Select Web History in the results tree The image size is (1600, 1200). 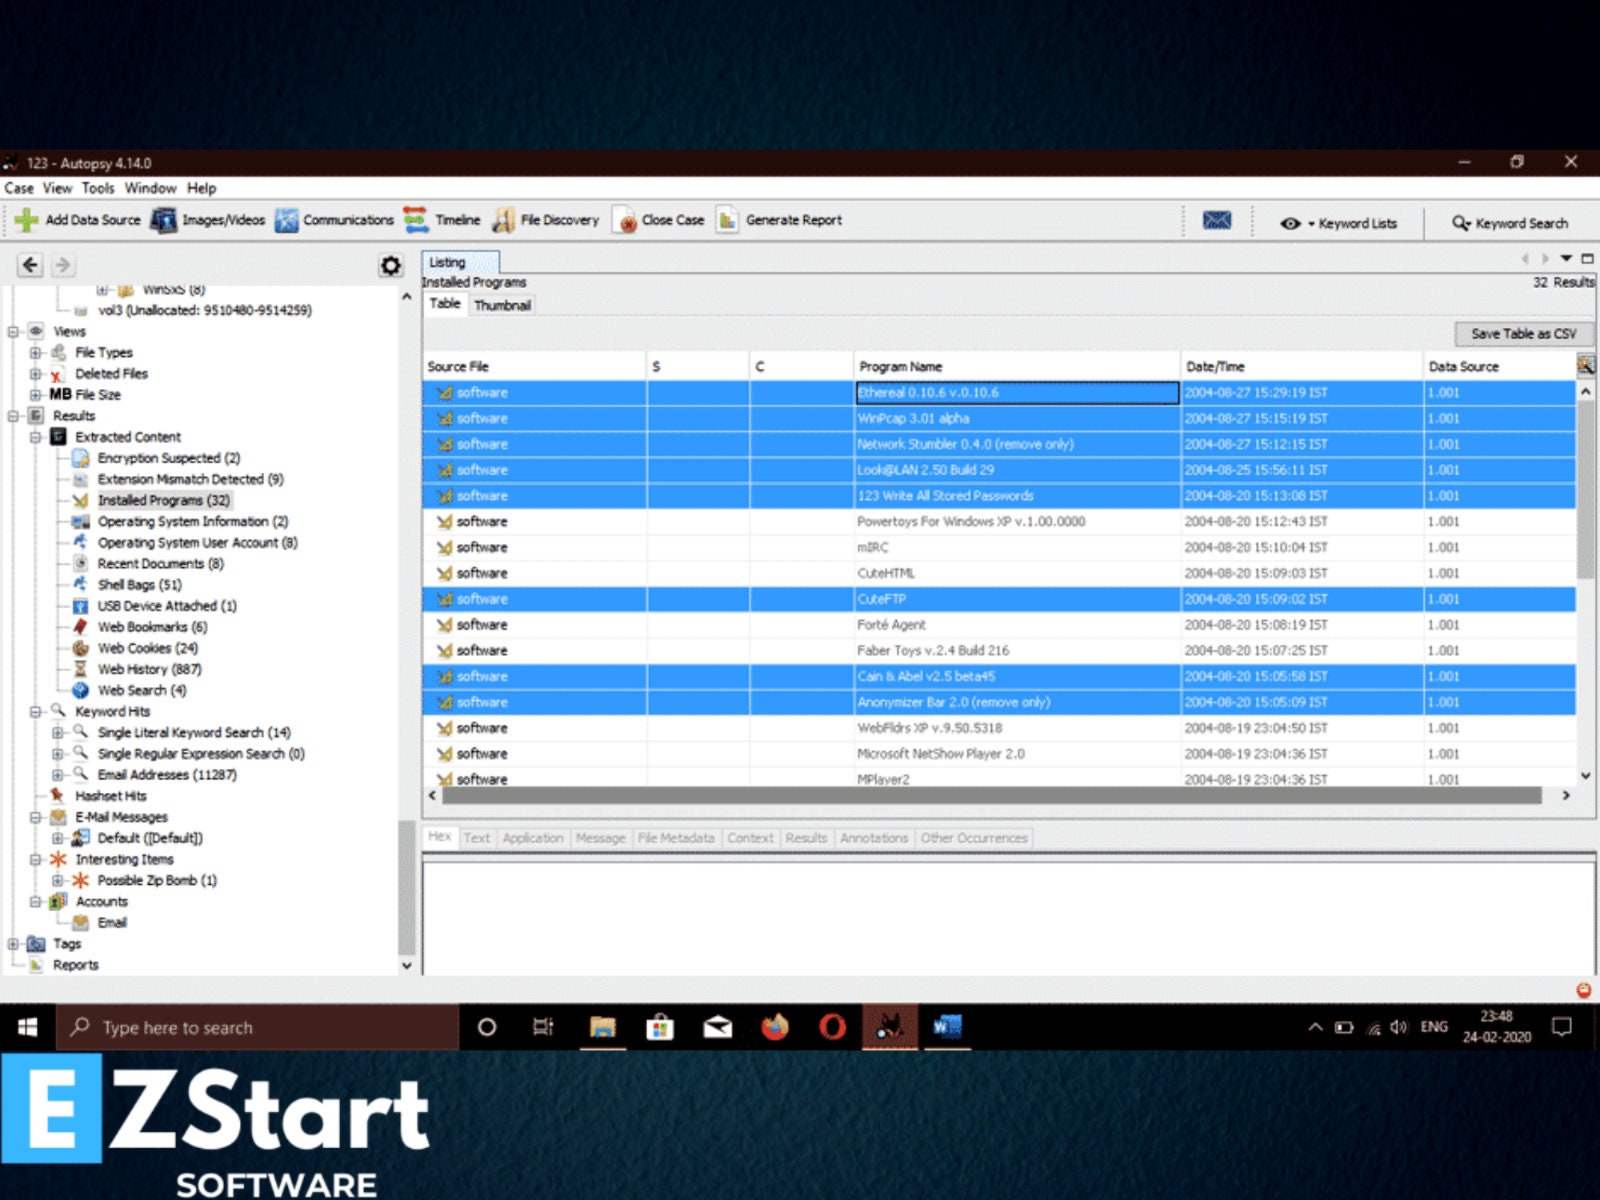tap(148, 669)
